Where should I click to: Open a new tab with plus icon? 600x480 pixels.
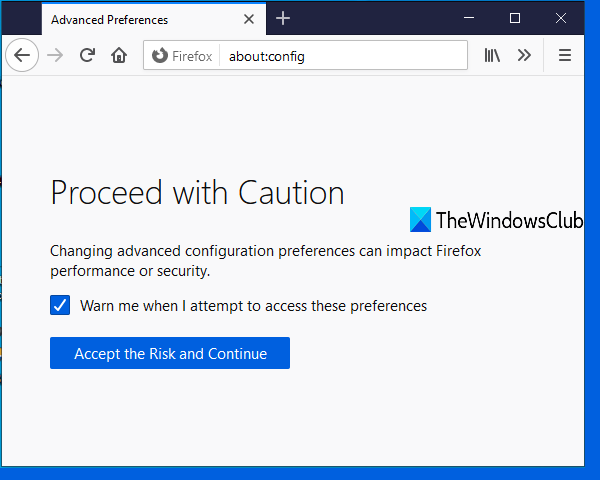(283, 19)
